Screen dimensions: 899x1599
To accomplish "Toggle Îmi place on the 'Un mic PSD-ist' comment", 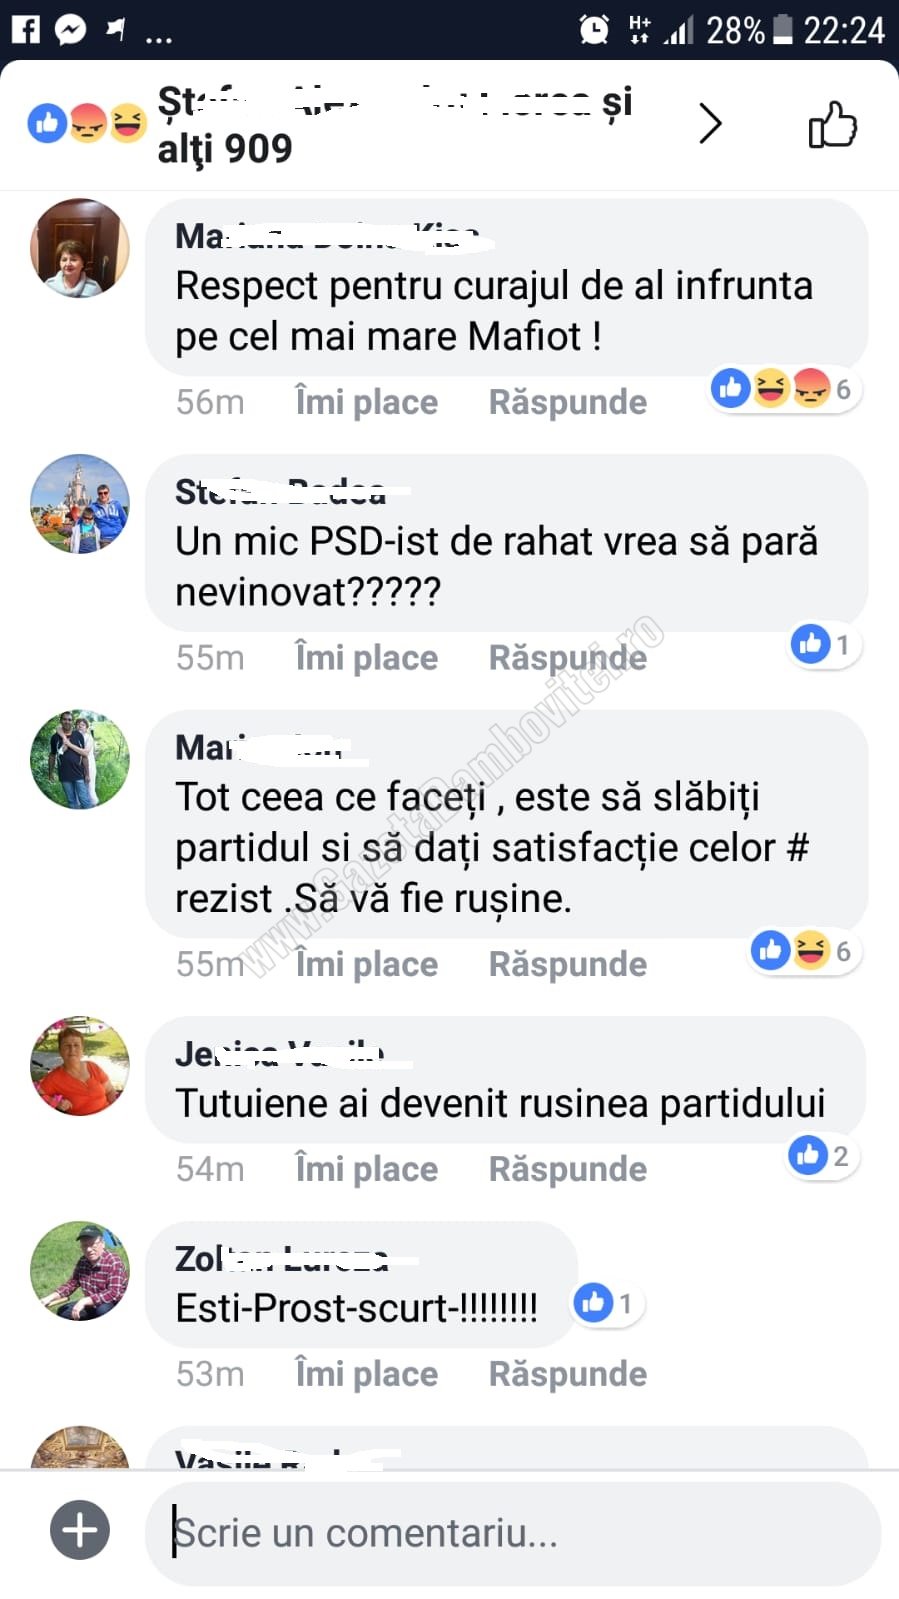I will pos(366,658).
